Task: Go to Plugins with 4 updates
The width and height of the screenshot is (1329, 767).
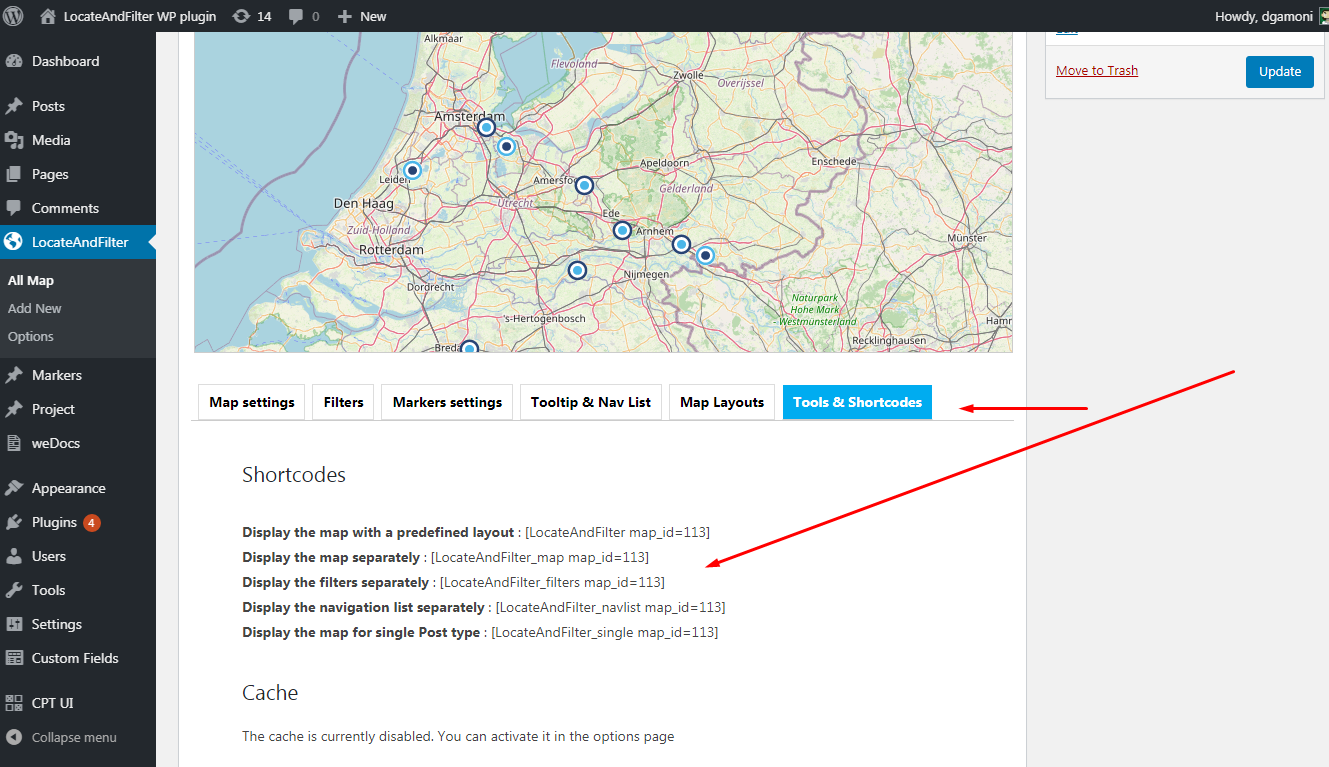Action: 54,522
